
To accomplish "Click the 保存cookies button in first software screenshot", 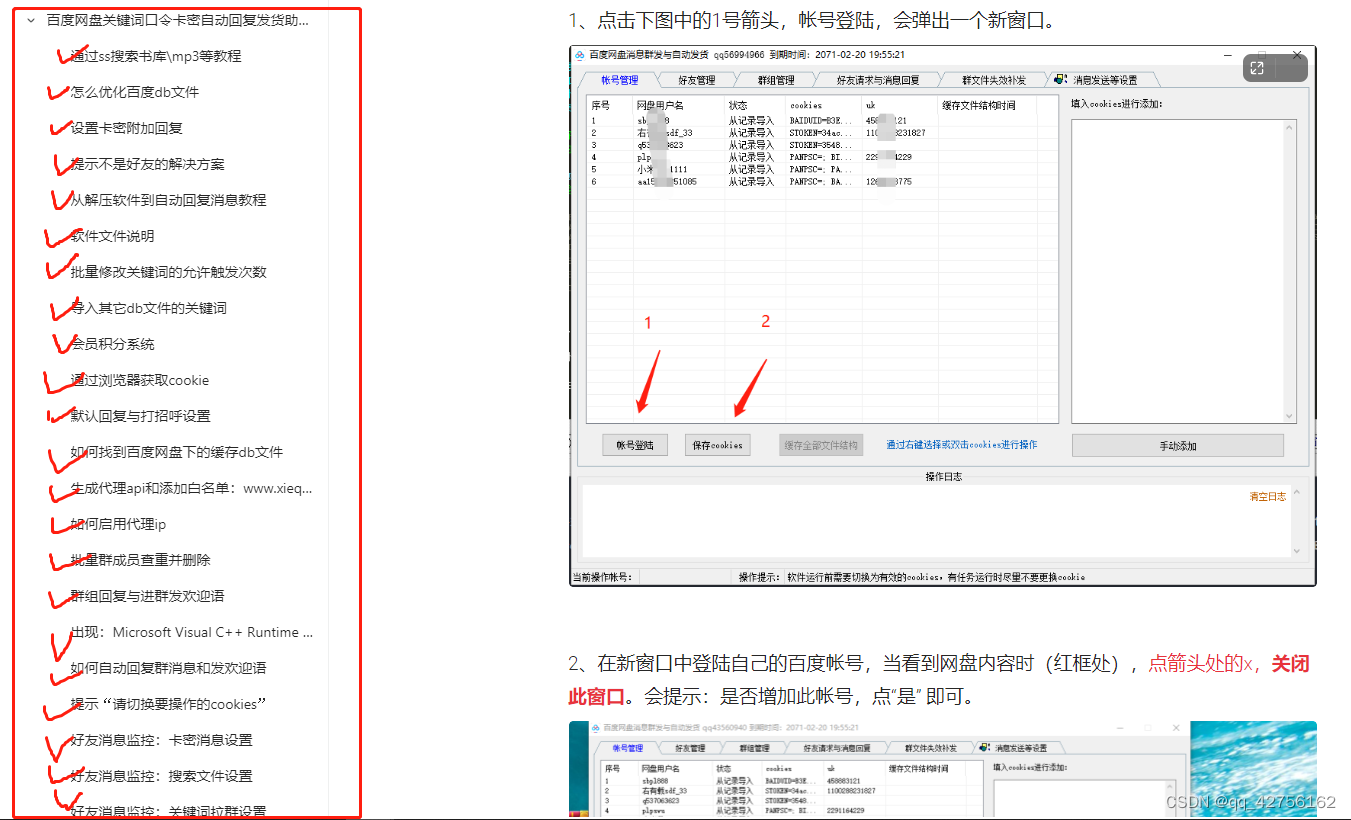I will pyautogui.click(x=718, y=445).
